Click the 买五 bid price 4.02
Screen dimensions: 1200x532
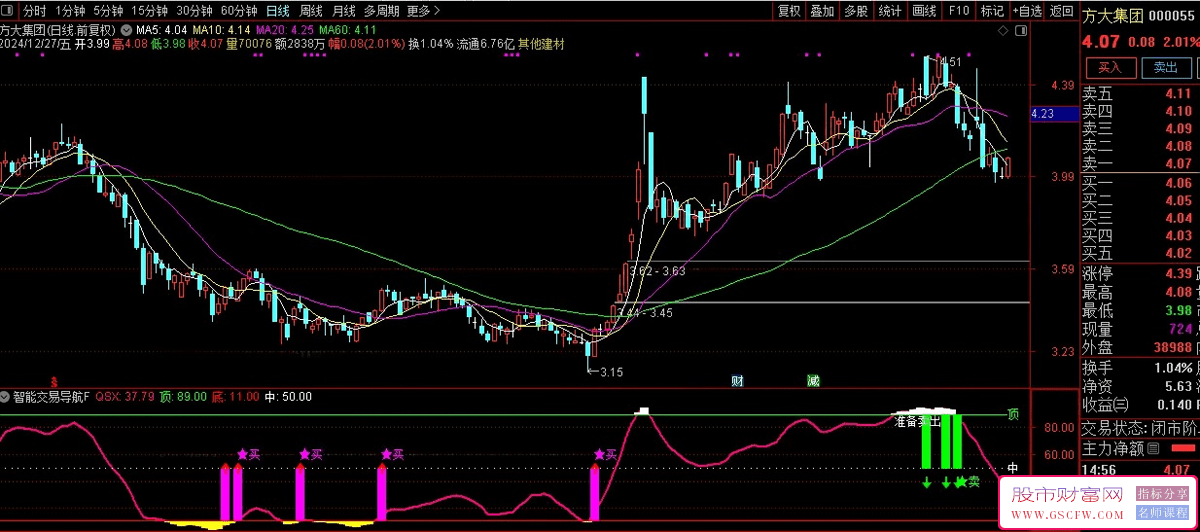pos(1178,254)
